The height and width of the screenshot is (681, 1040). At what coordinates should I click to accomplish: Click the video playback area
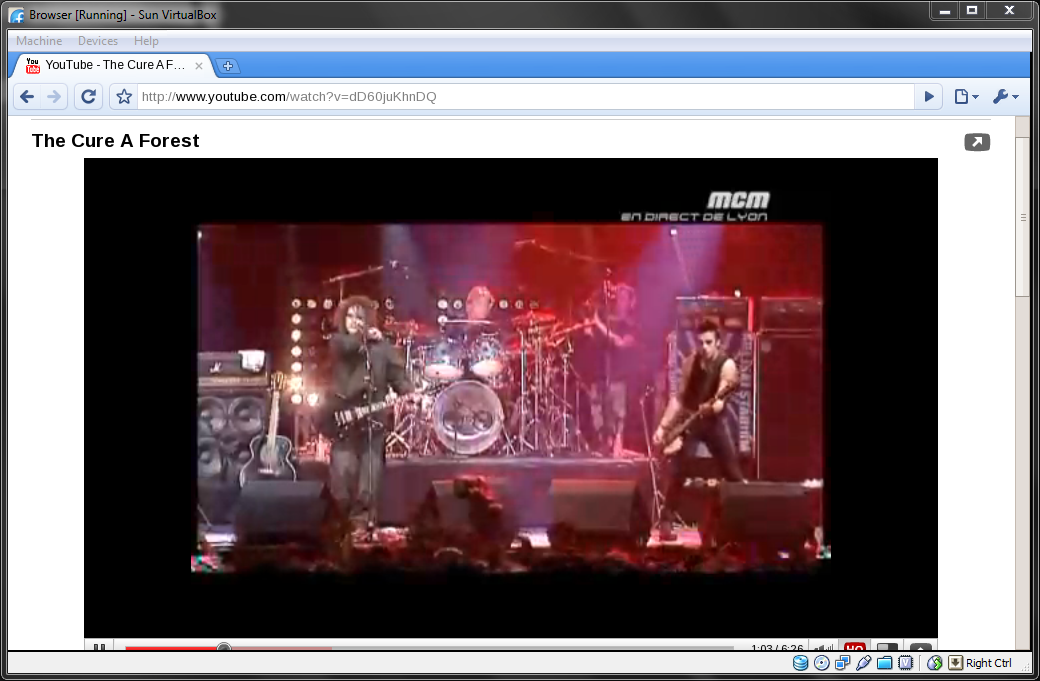pyautogui.click(x=511, y=398)
